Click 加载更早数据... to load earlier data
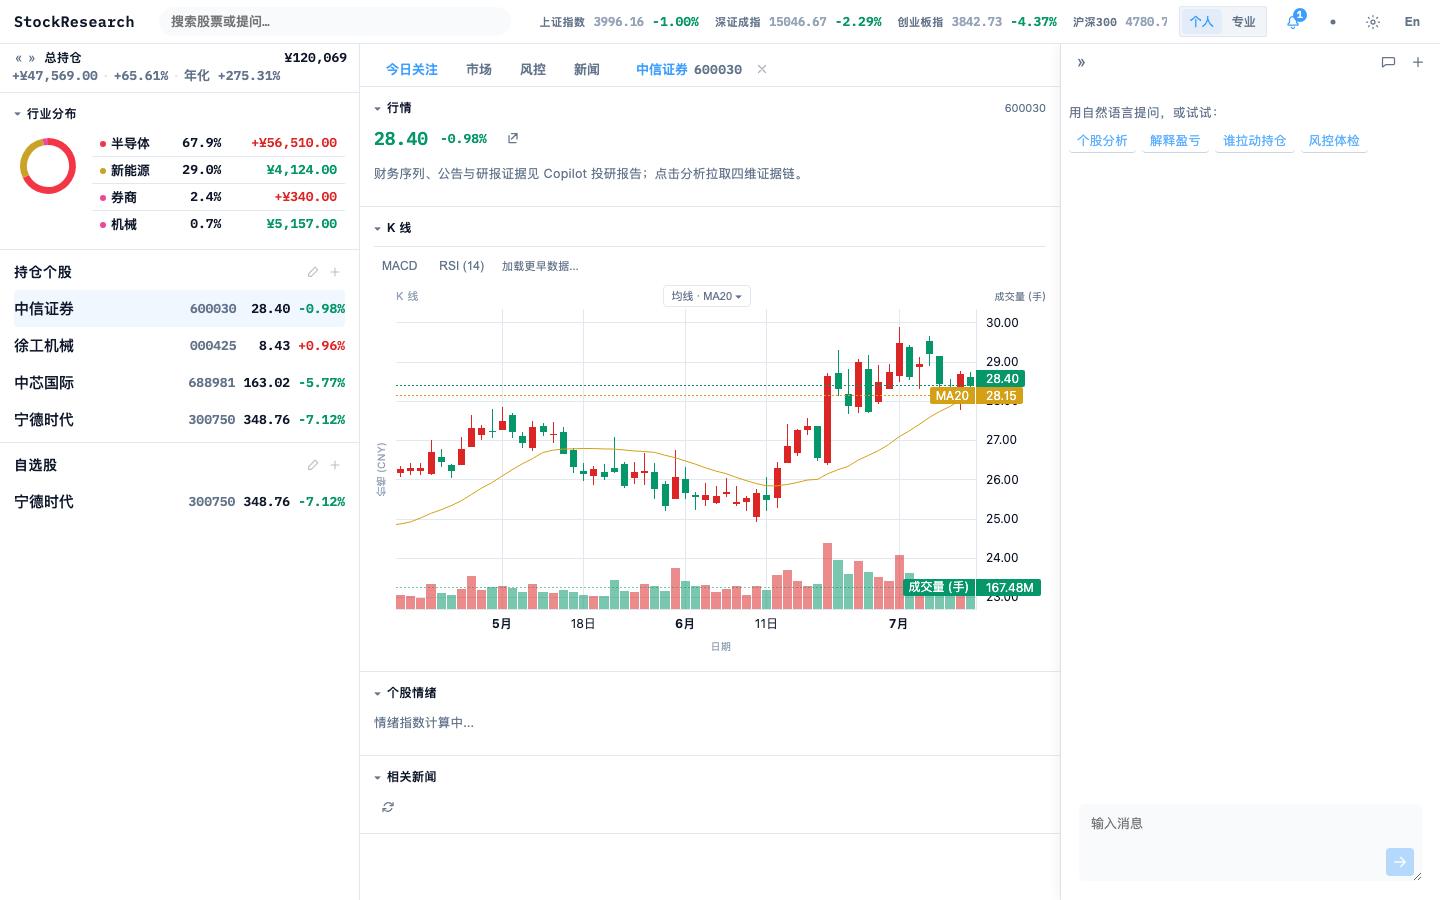The height and width of the screenshot is (900, 1440). (540, 266)
